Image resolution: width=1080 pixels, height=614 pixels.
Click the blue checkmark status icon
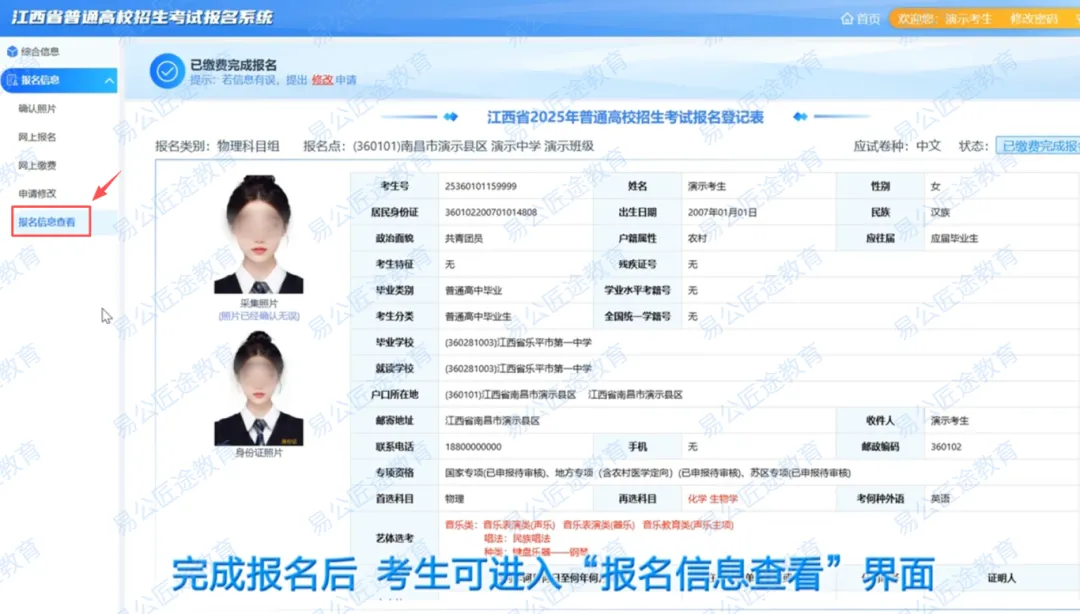tap(167, 71)
